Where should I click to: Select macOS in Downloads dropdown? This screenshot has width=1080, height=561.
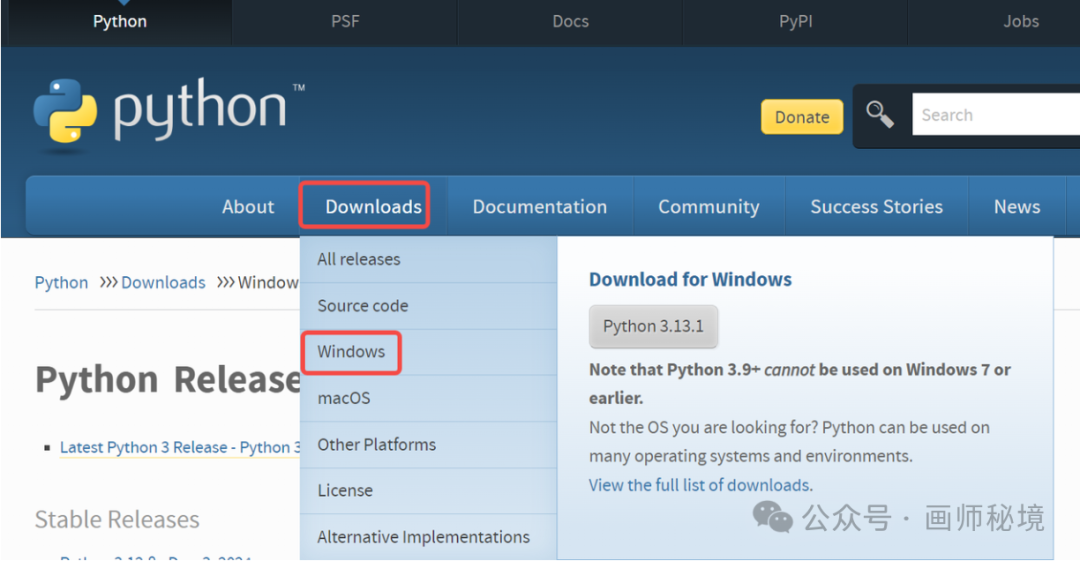point(428,398)
